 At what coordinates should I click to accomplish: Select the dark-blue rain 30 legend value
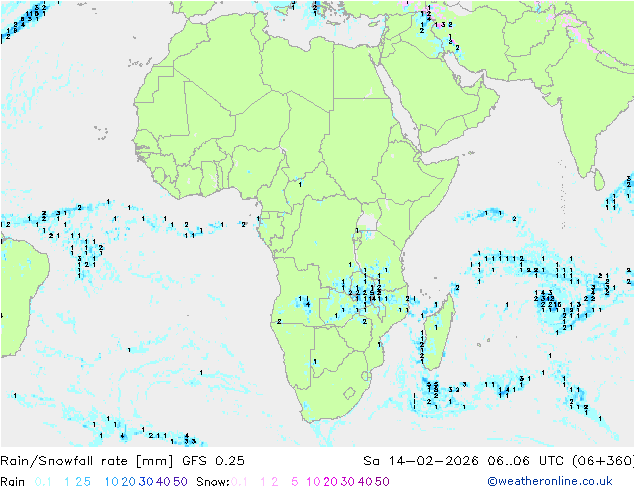pyautogui.click(x=146, y=482)
